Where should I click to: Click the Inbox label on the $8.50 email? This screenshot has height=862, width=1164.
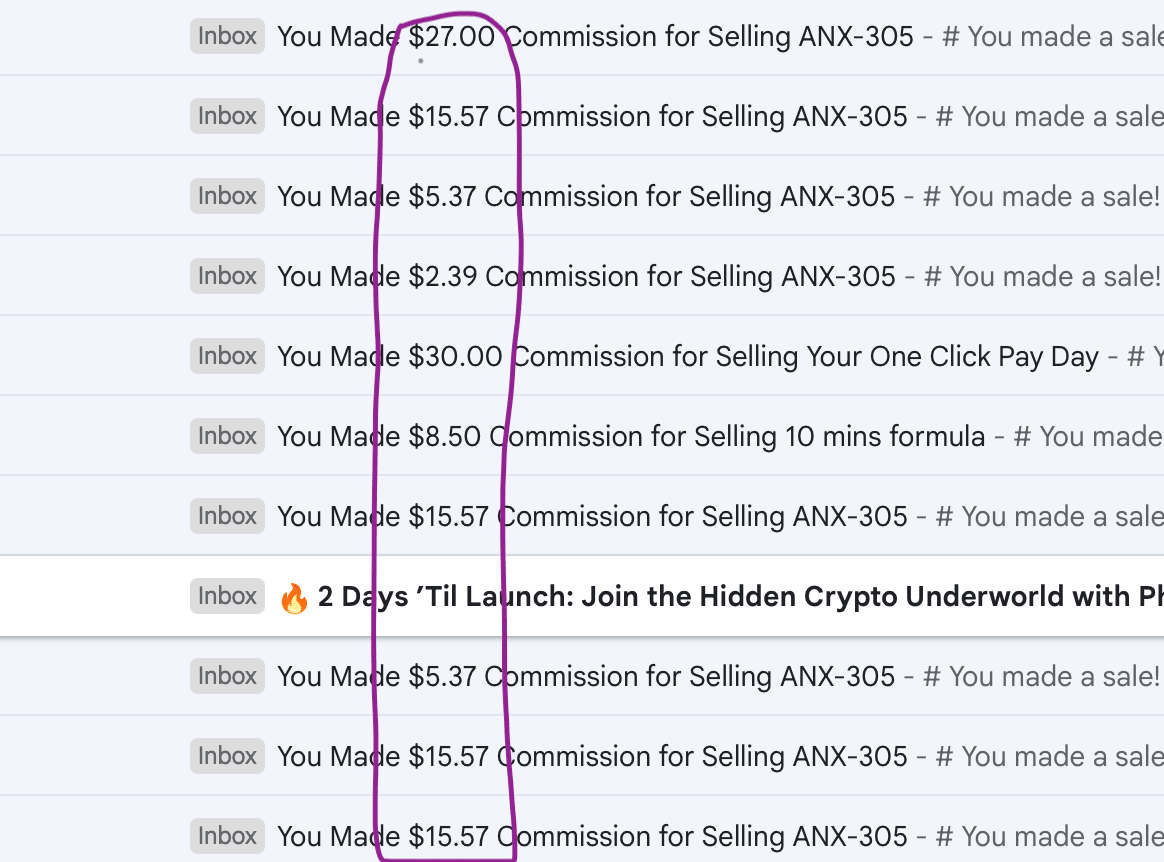click(x=227, y=437)
